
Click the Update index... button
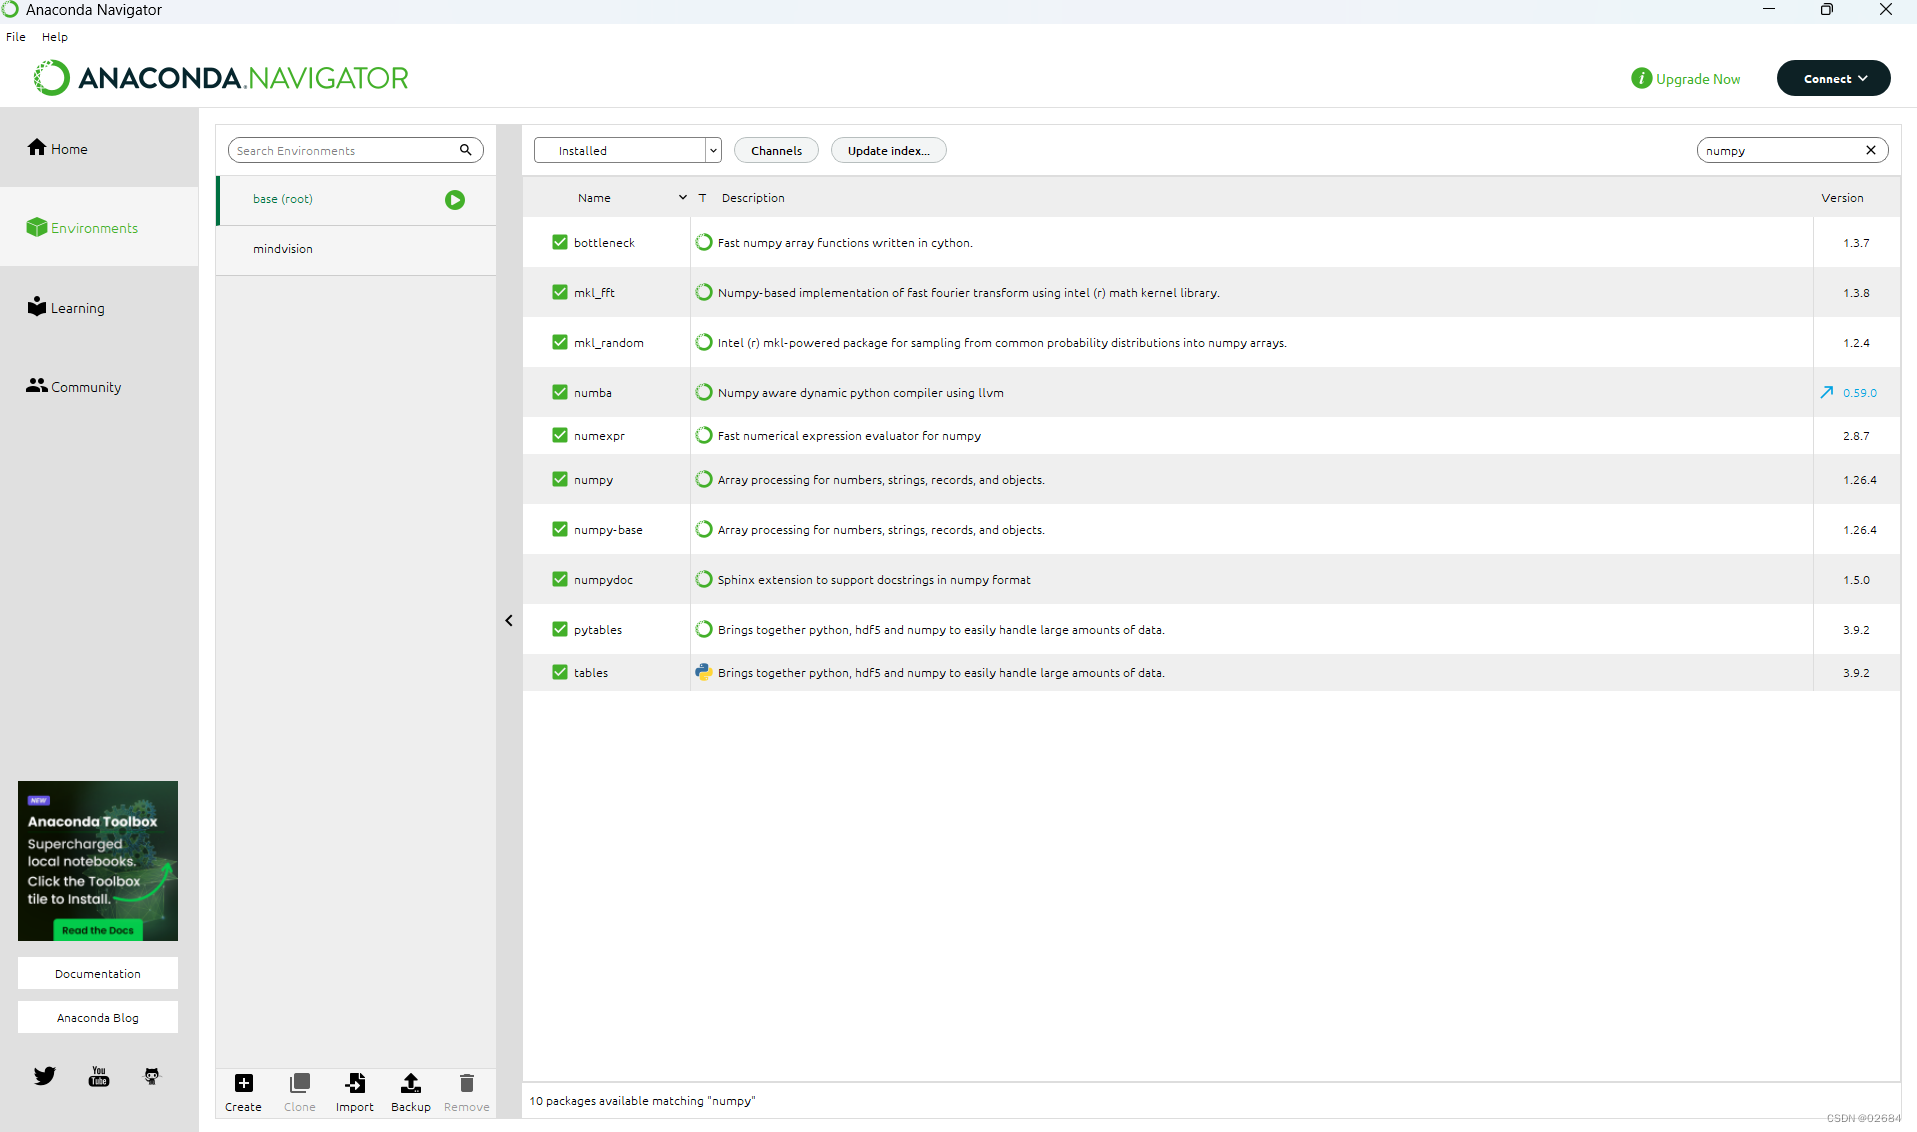[x=888, y=150]
